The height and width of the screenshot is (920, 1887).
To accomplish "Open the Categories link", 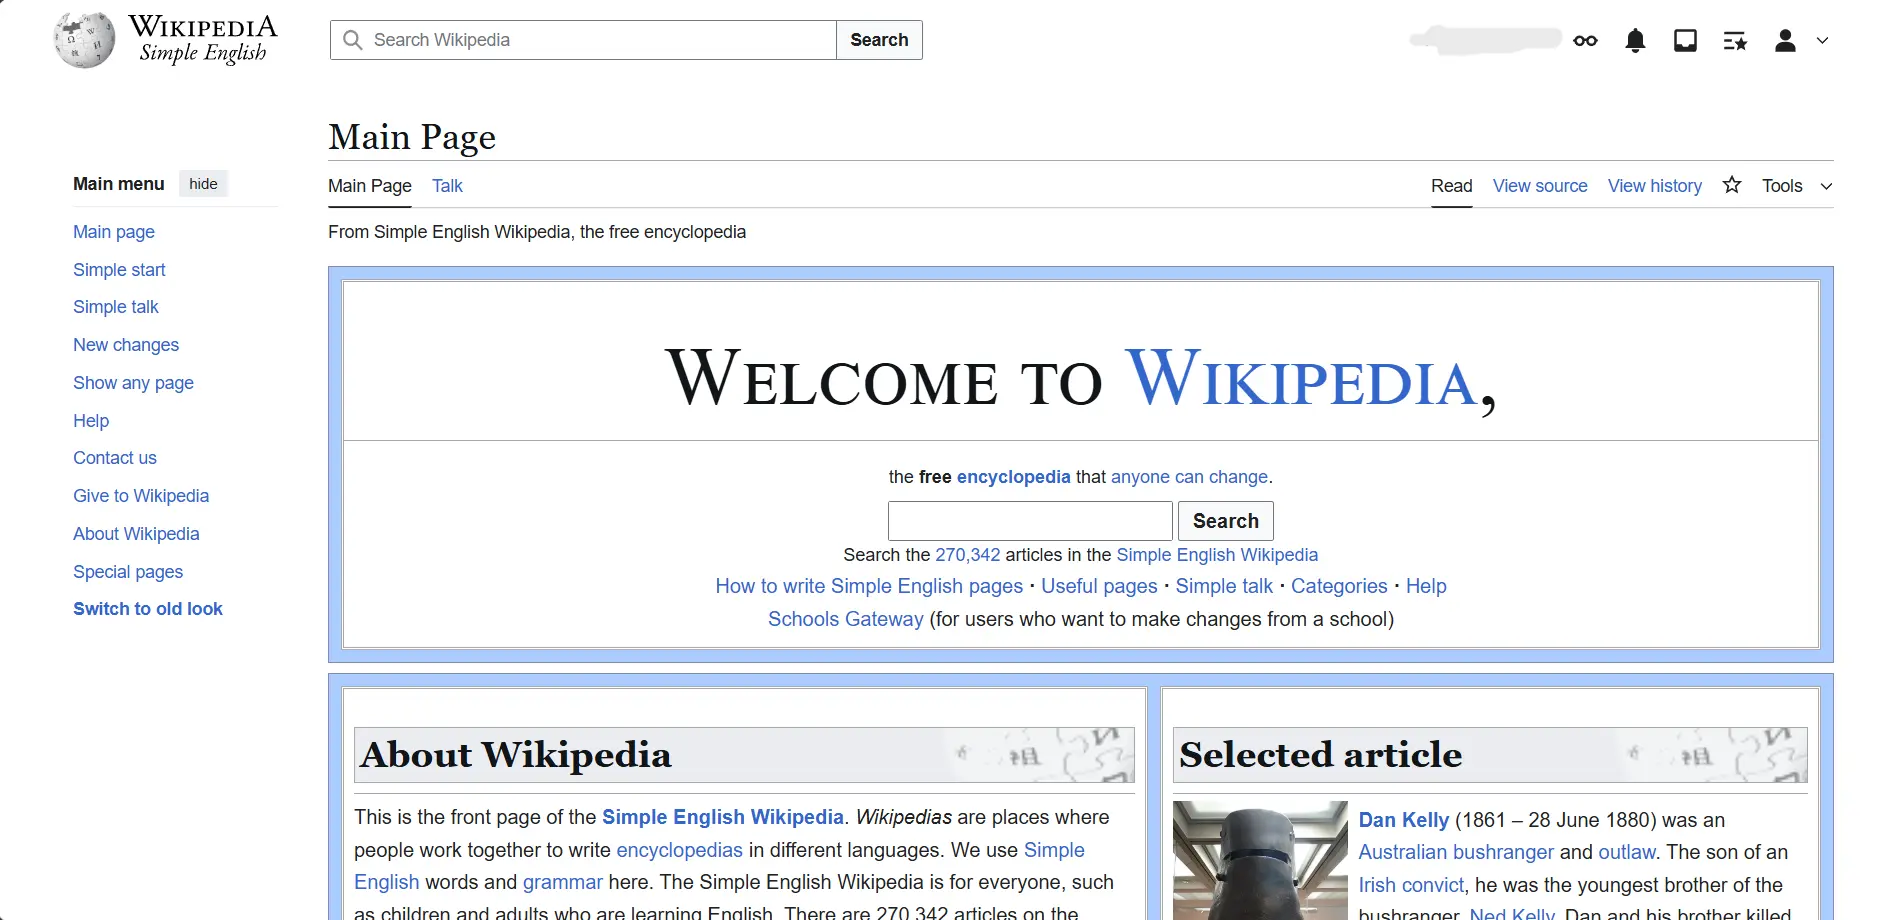I will [1339, 586].
